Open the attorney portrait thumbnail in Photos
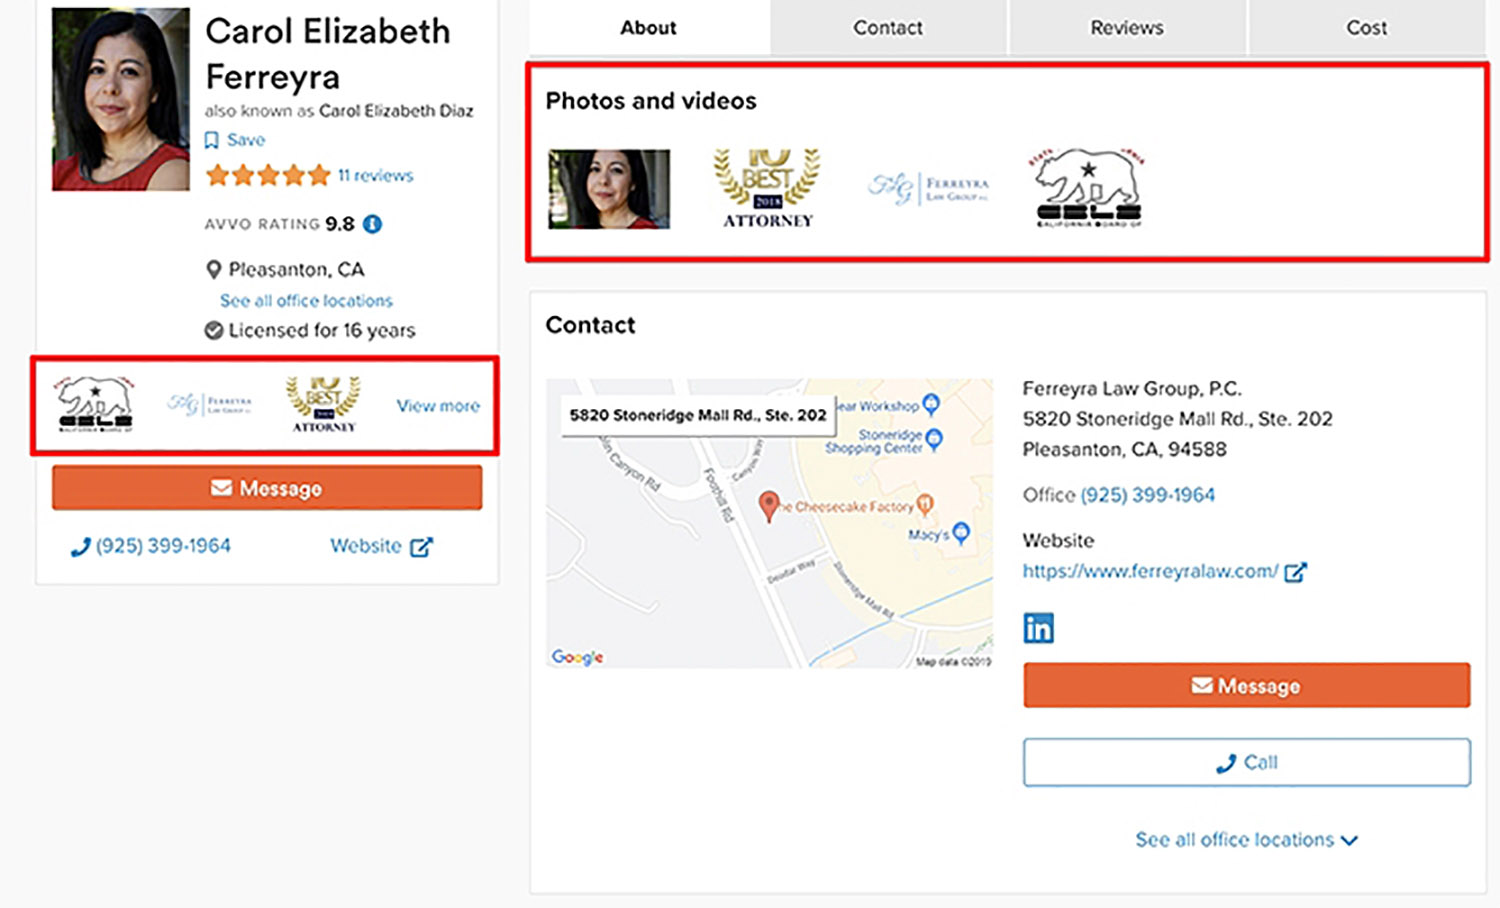The height and width of the screenshot is (908, 1500). click(x=609, y=189)
